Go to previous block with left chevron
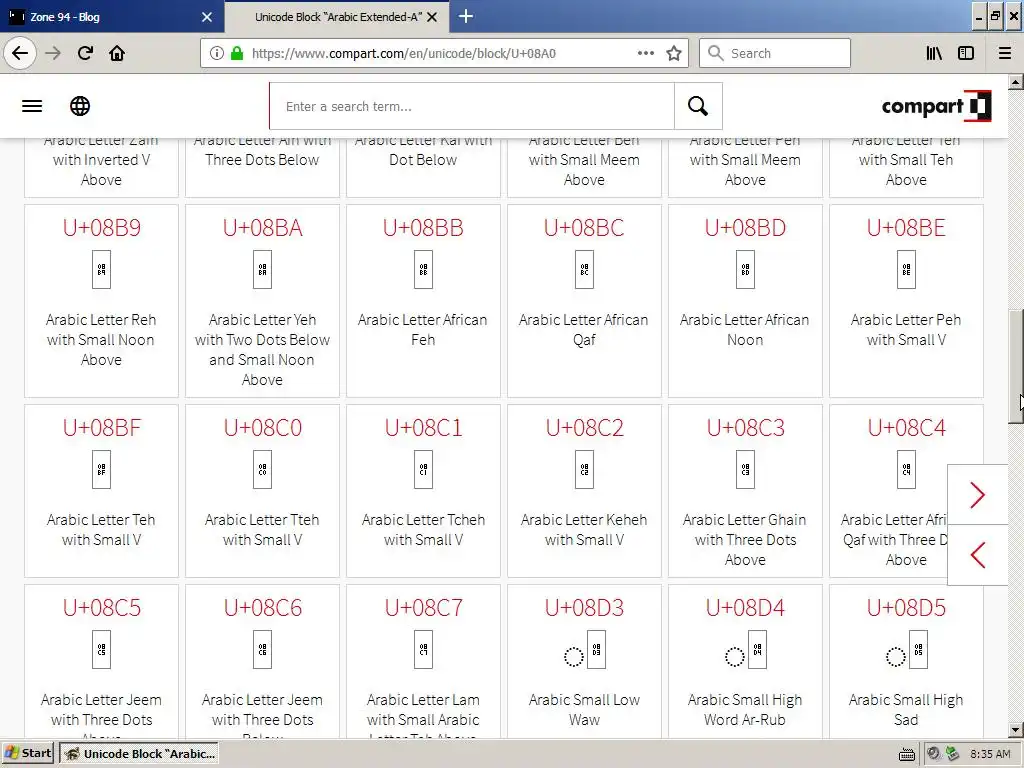The image size is (1024, 768). coord(978,555)
